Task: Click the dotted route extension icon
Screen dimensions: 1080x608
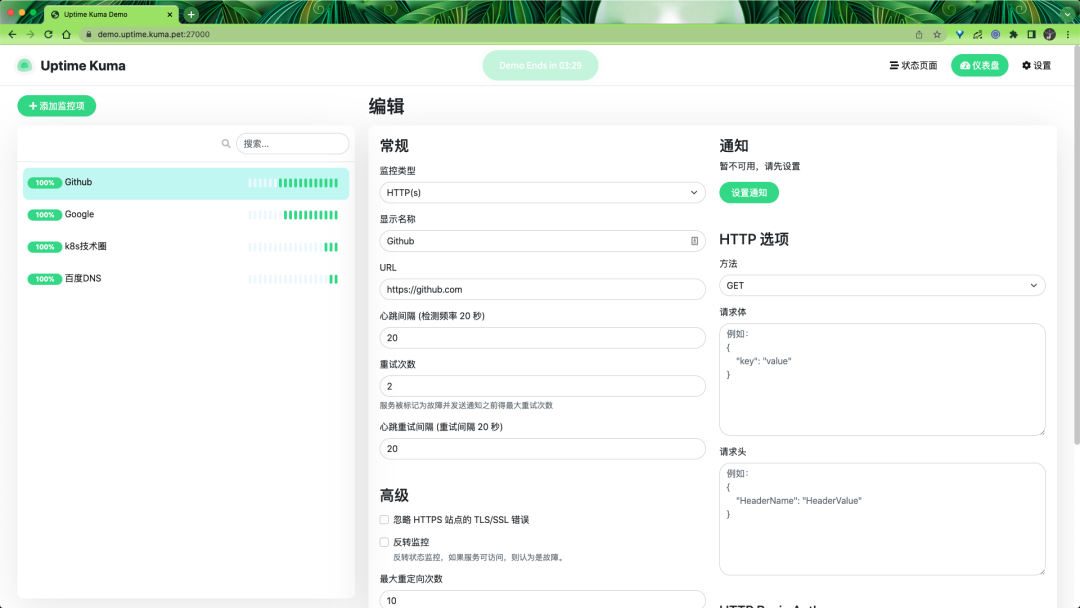Action: coord(977,34)
